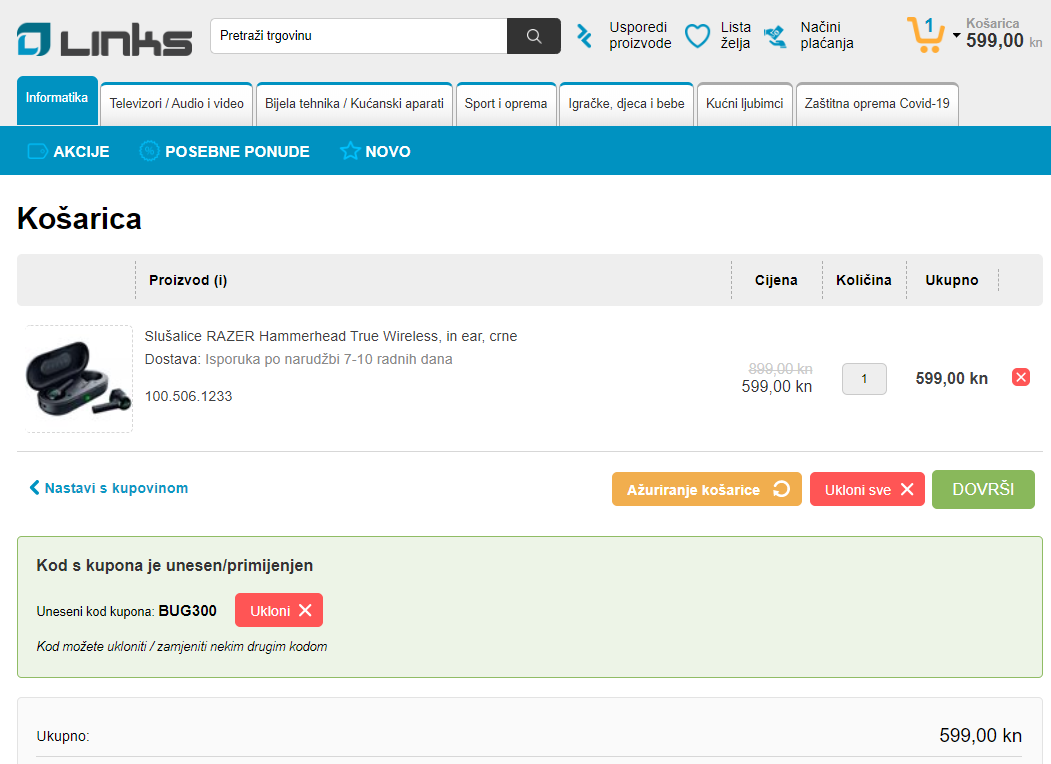Open the Načini plaćanja link
Screen dimensions: 1051x764
pyautogui.click(x=826, y=36)
